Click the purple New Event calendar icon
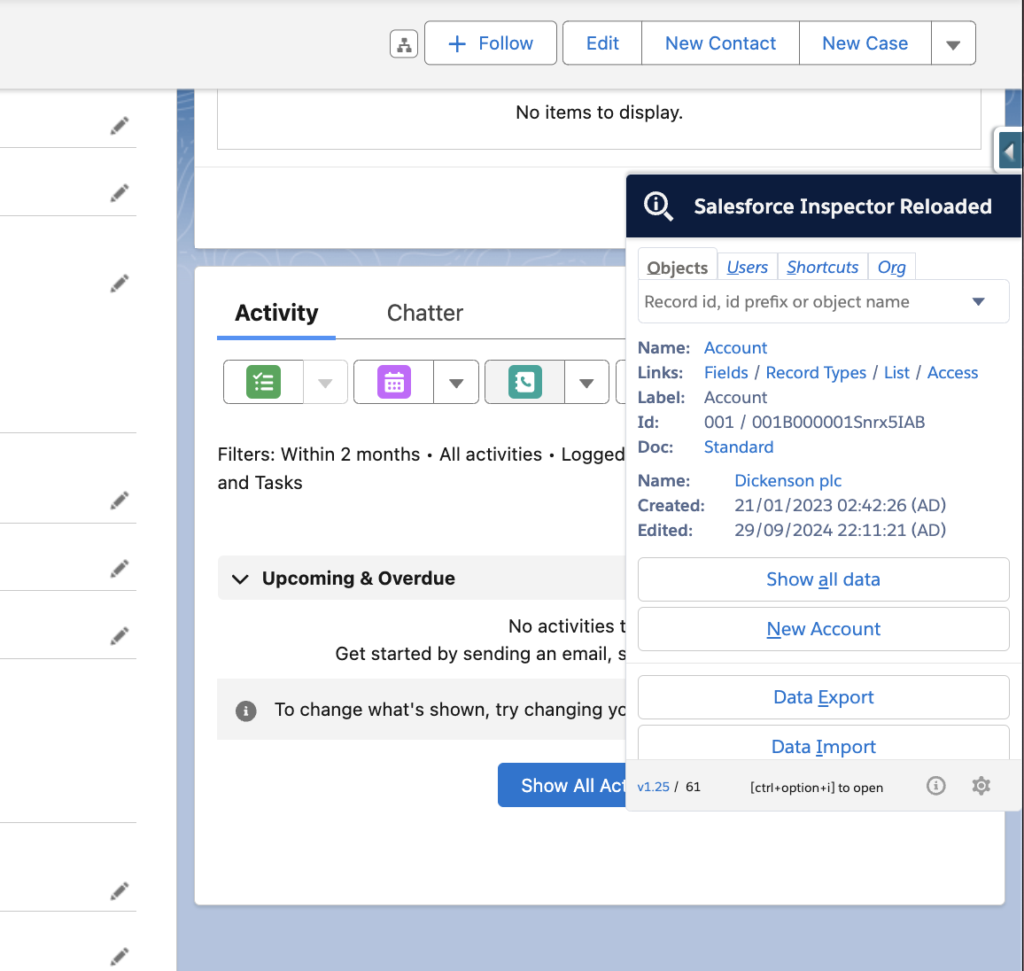The image size is (1024, 971). pyautogui.click(x=394, y=382)
